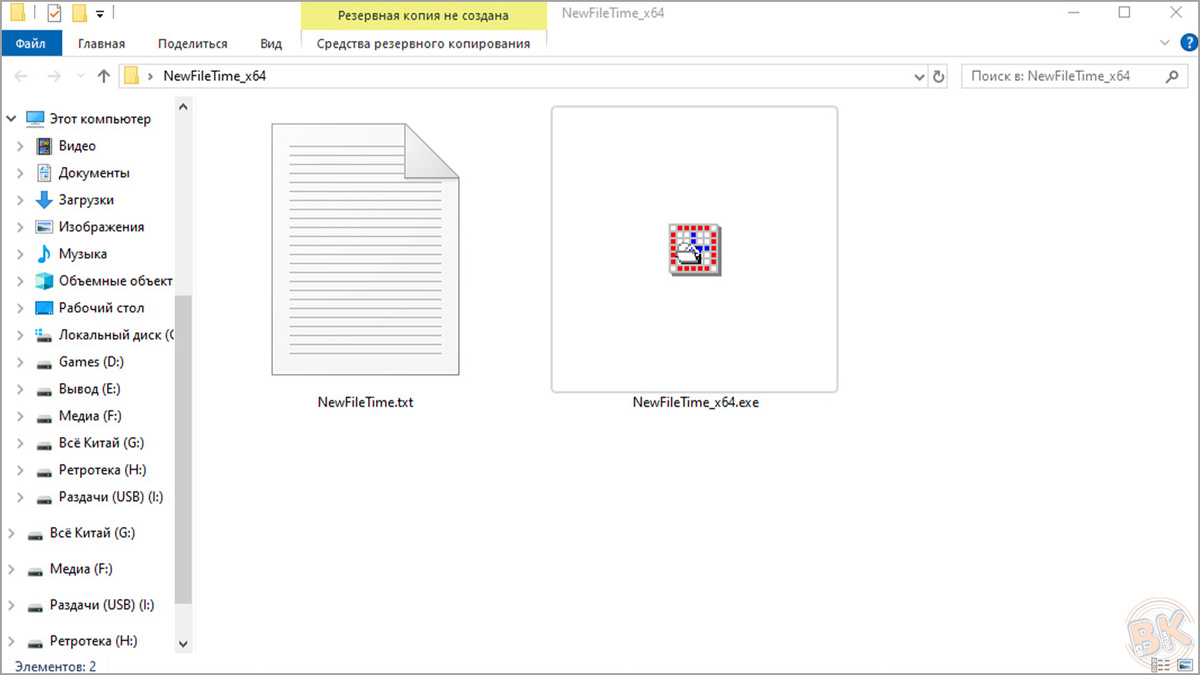This screenshot has height=675, width=1200.
Task: Click the quick access properties checkmark icon
Action: pyautogui.click(x=53, y=14)
